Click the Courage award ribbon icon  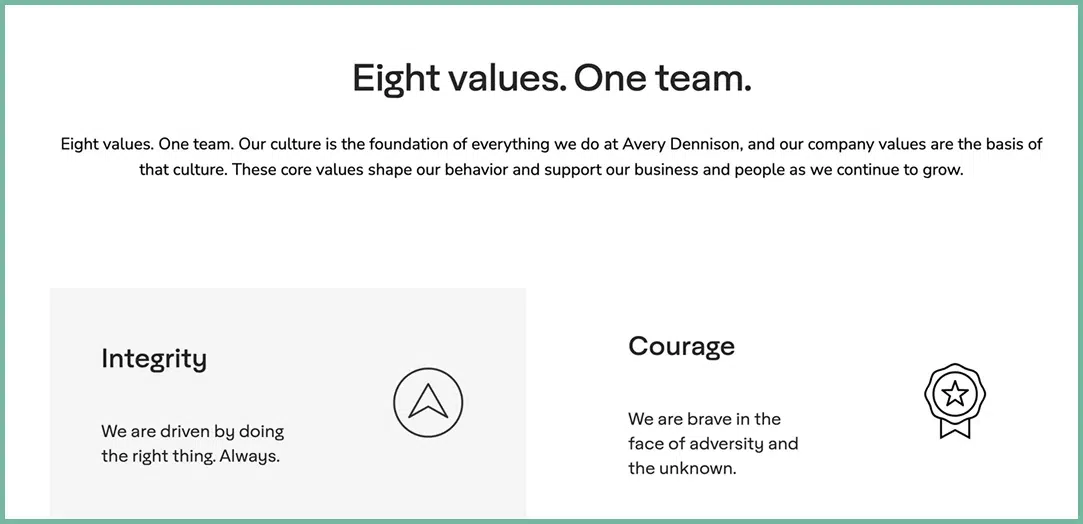(x=954, y=400)
